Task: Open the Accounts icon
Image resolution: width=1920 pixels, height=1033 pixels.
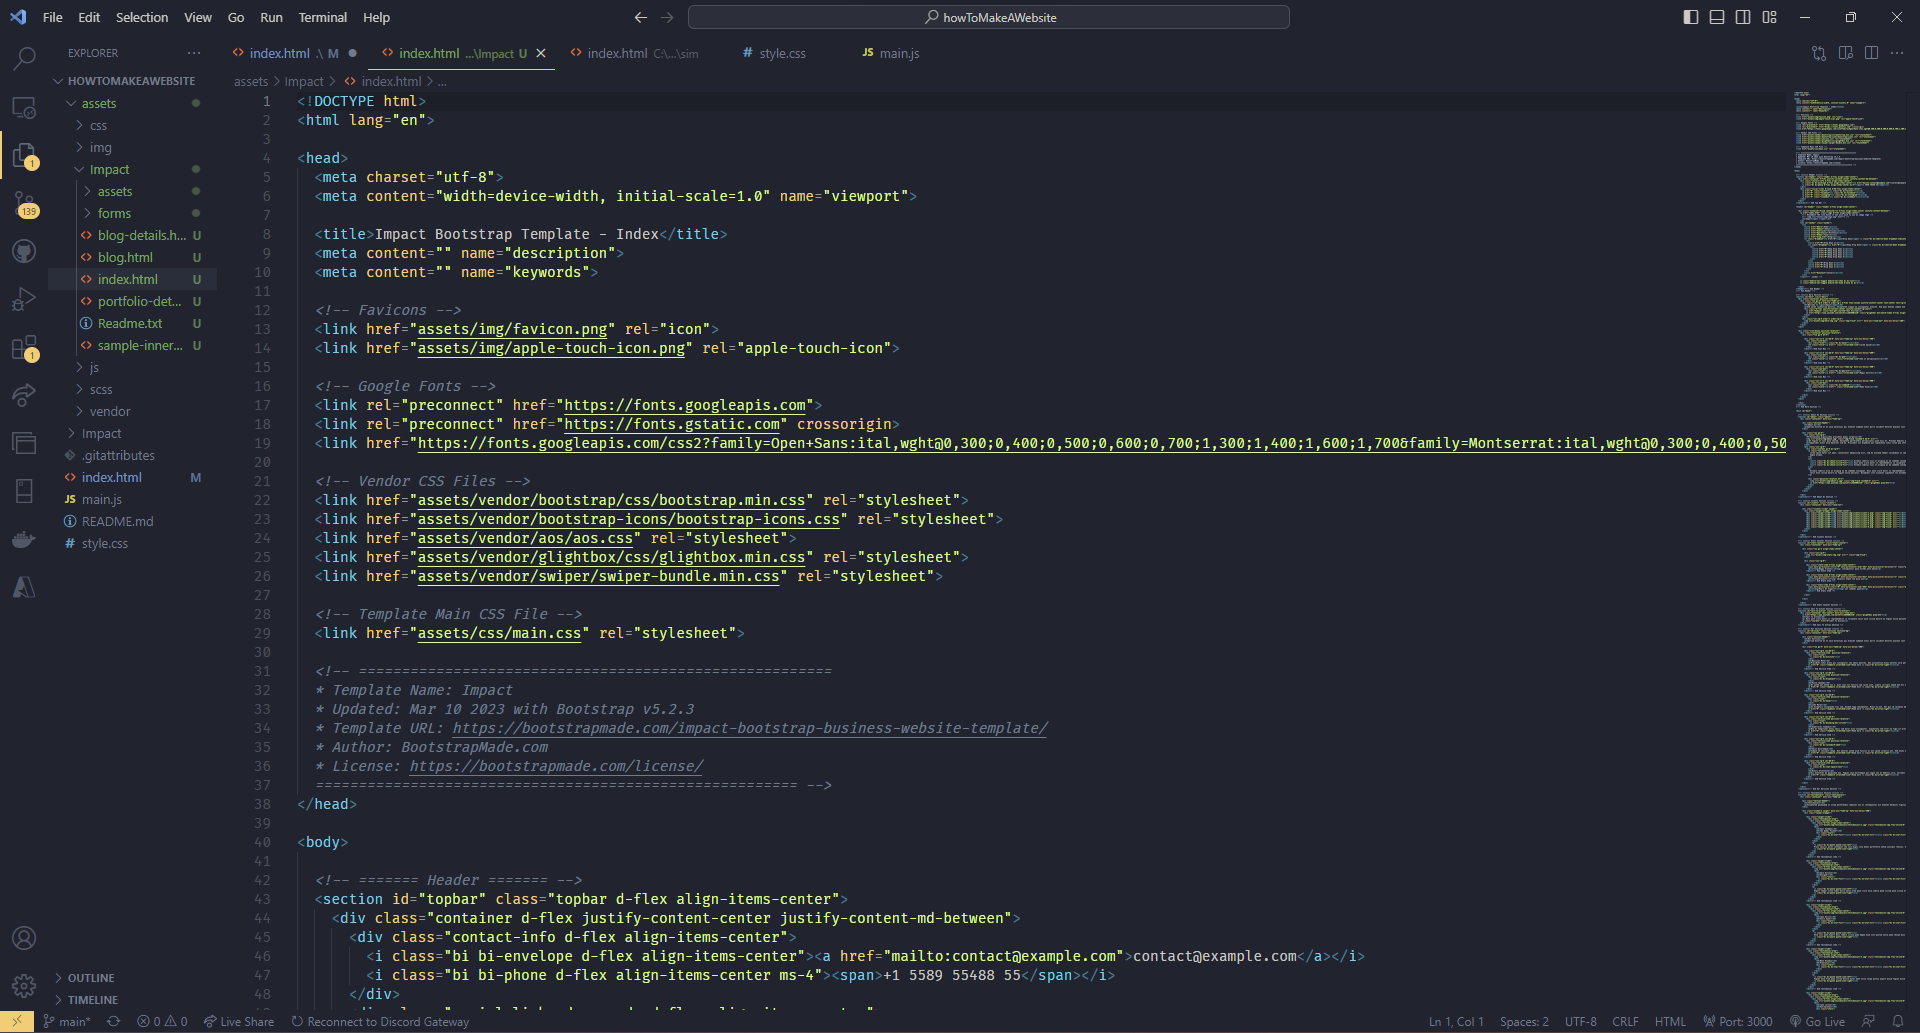Action: (x=24, y=938)
